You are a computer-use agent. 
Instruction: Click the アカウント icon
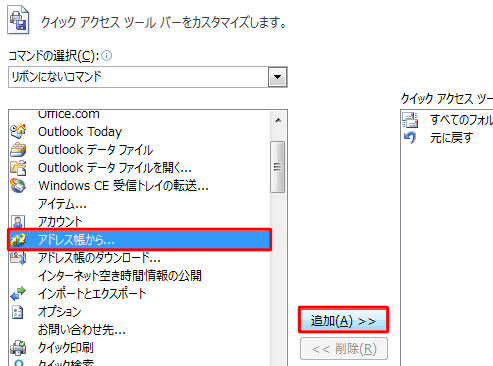[18, 222]
